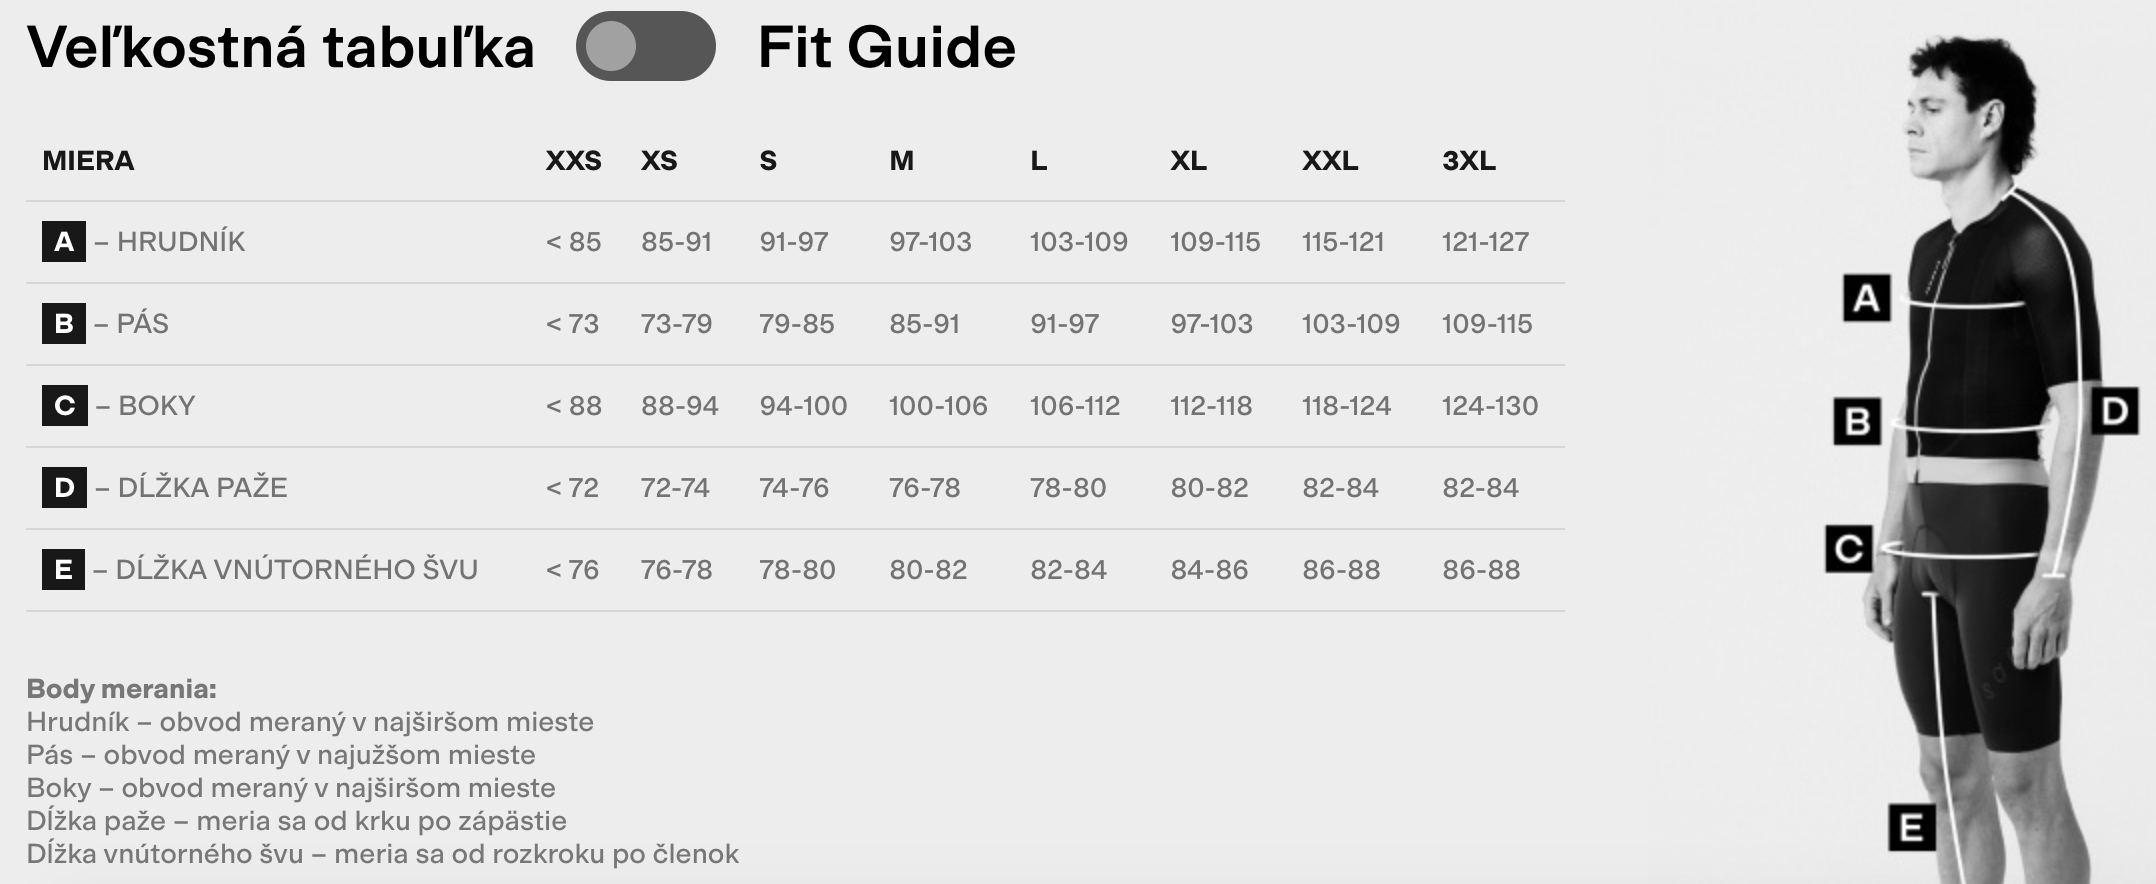This screenshot has width=2156, height=884.
Task: Click the 3XL column header
Action: [x=1469, y=160]
